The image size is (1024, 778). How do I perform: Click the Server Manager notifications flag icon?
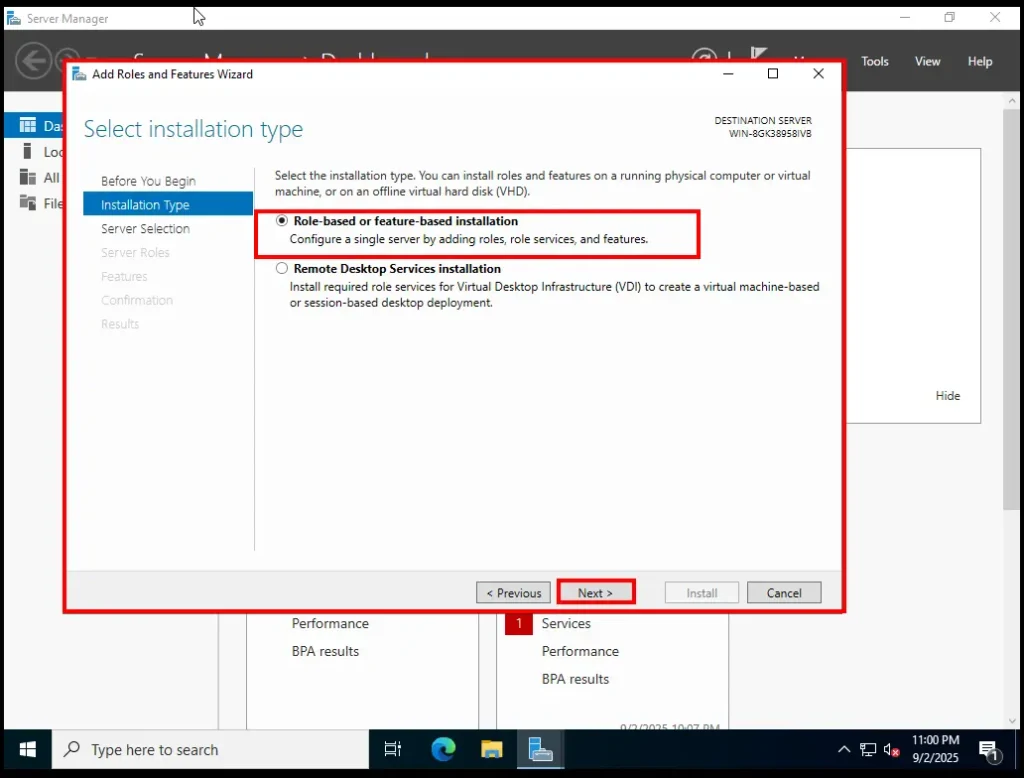point(758,54)
